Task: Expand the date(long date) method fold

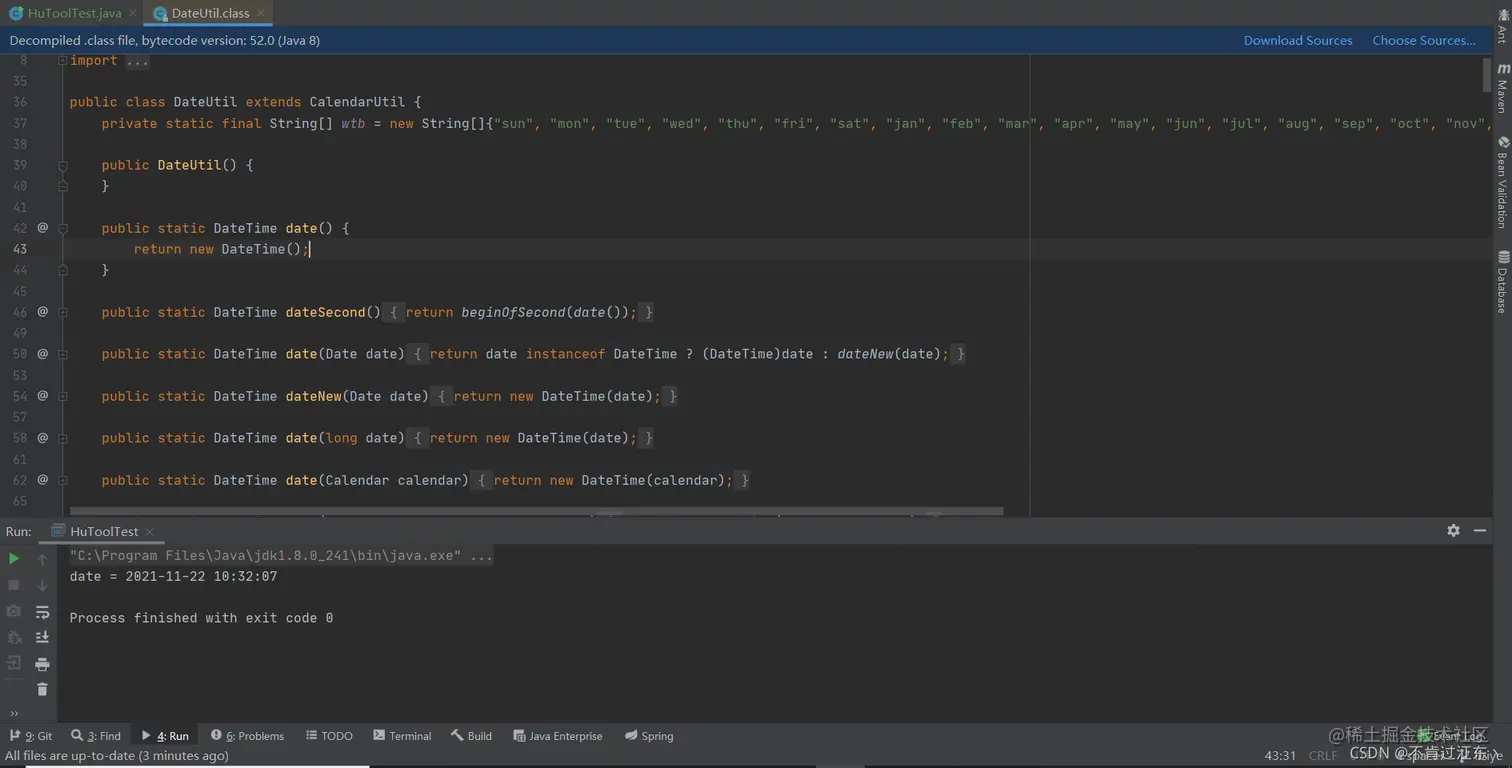Action: [x=62, y=438]
